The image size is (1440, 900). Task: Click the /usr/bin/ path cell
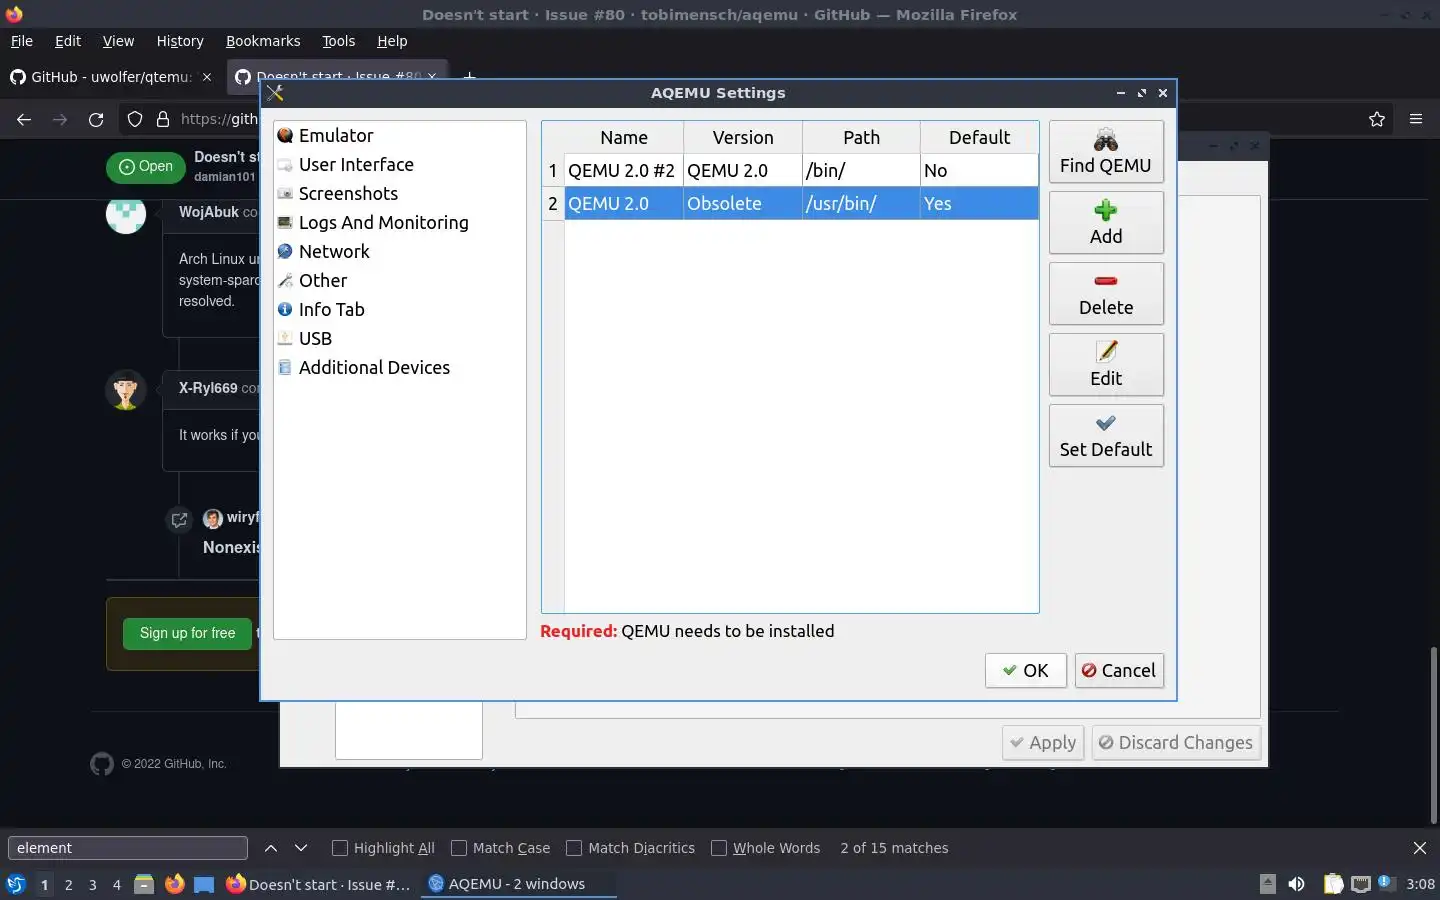pos(861,204)
